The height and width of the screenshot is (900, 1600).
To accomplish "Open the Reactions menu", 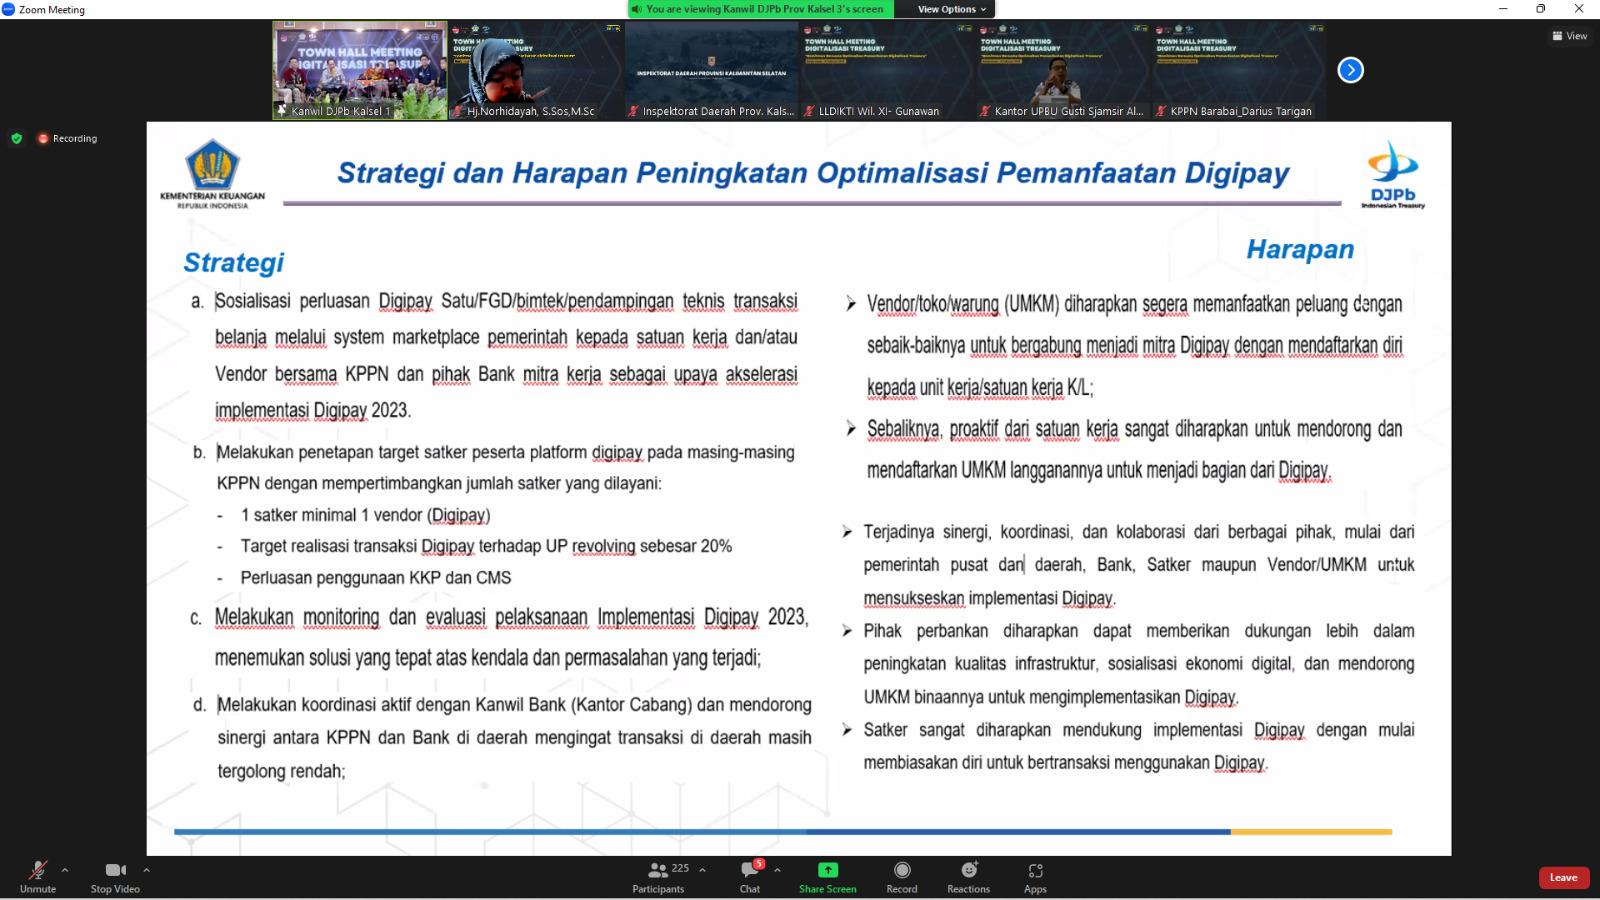I will coord(968,871).
